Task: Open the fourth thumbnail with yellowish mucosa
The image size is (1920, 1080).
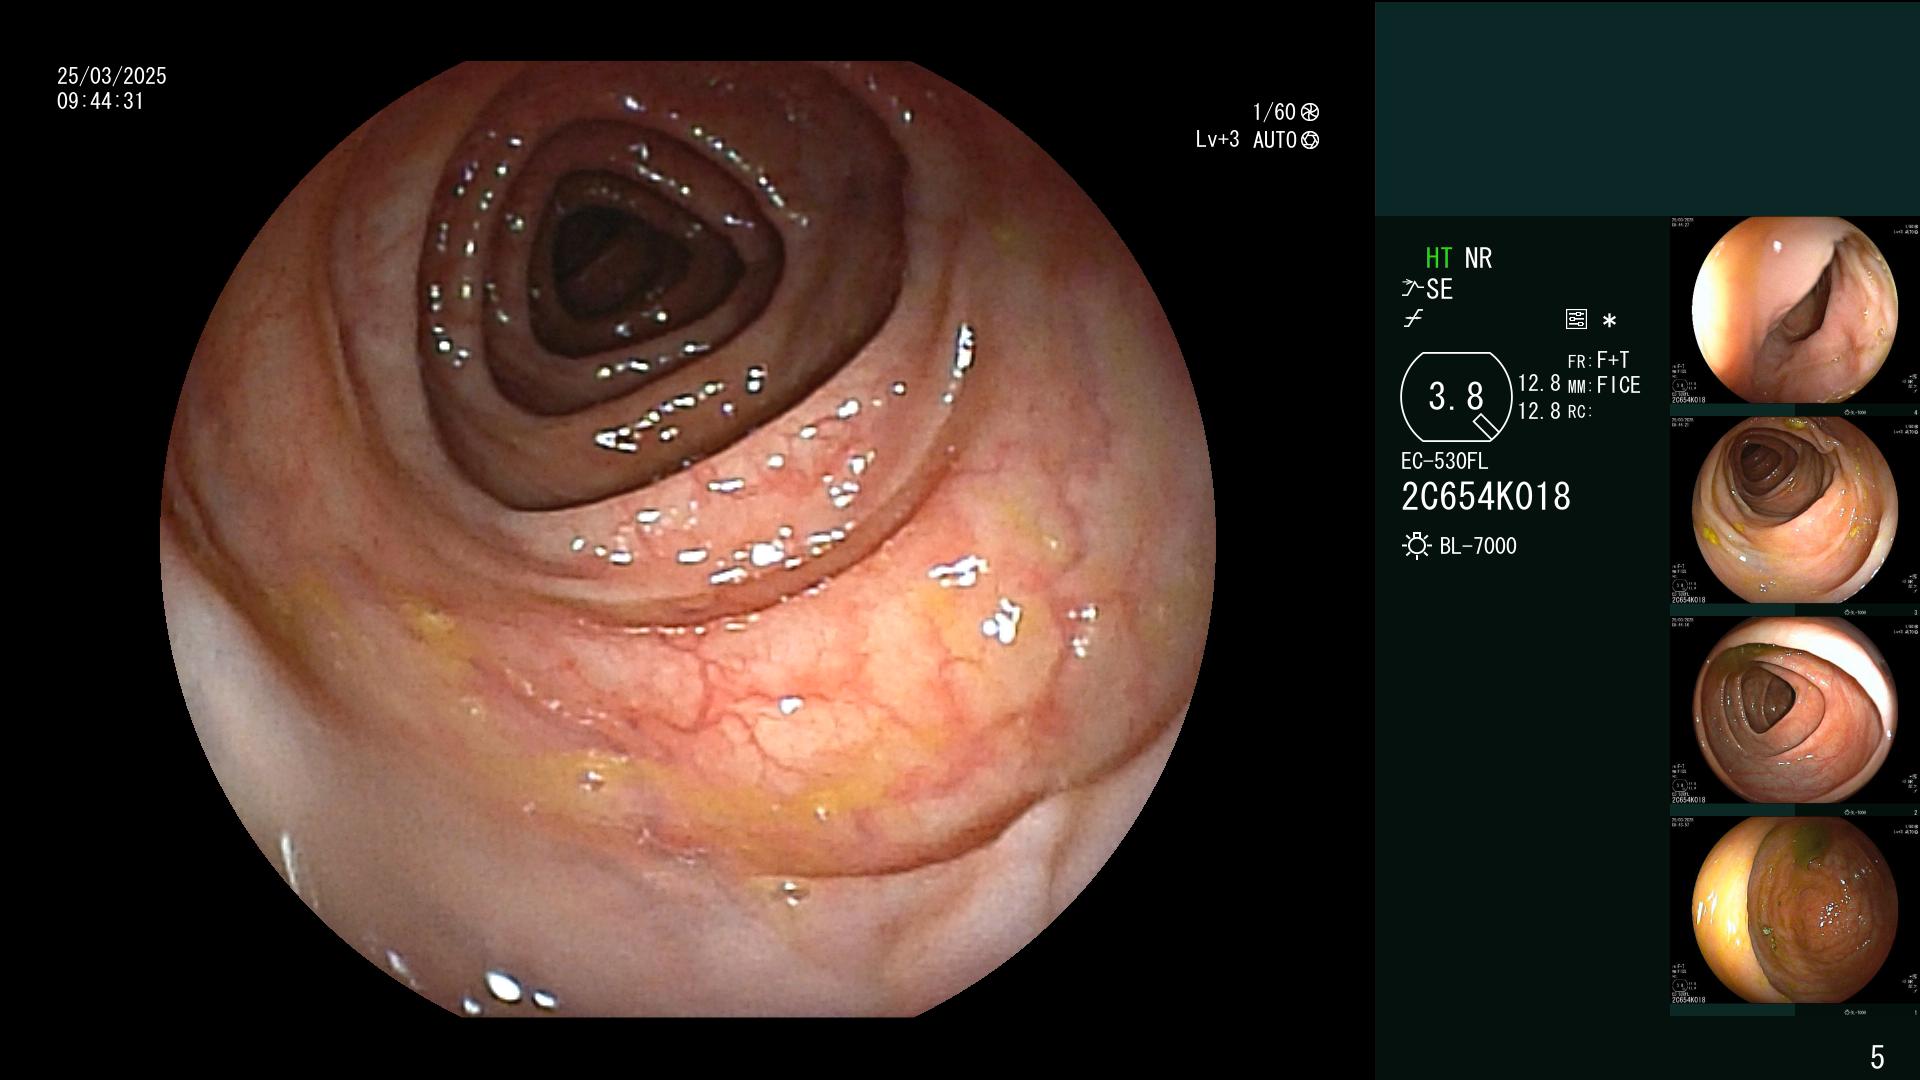Action: pyautogui.click(x=1794, y=910)
